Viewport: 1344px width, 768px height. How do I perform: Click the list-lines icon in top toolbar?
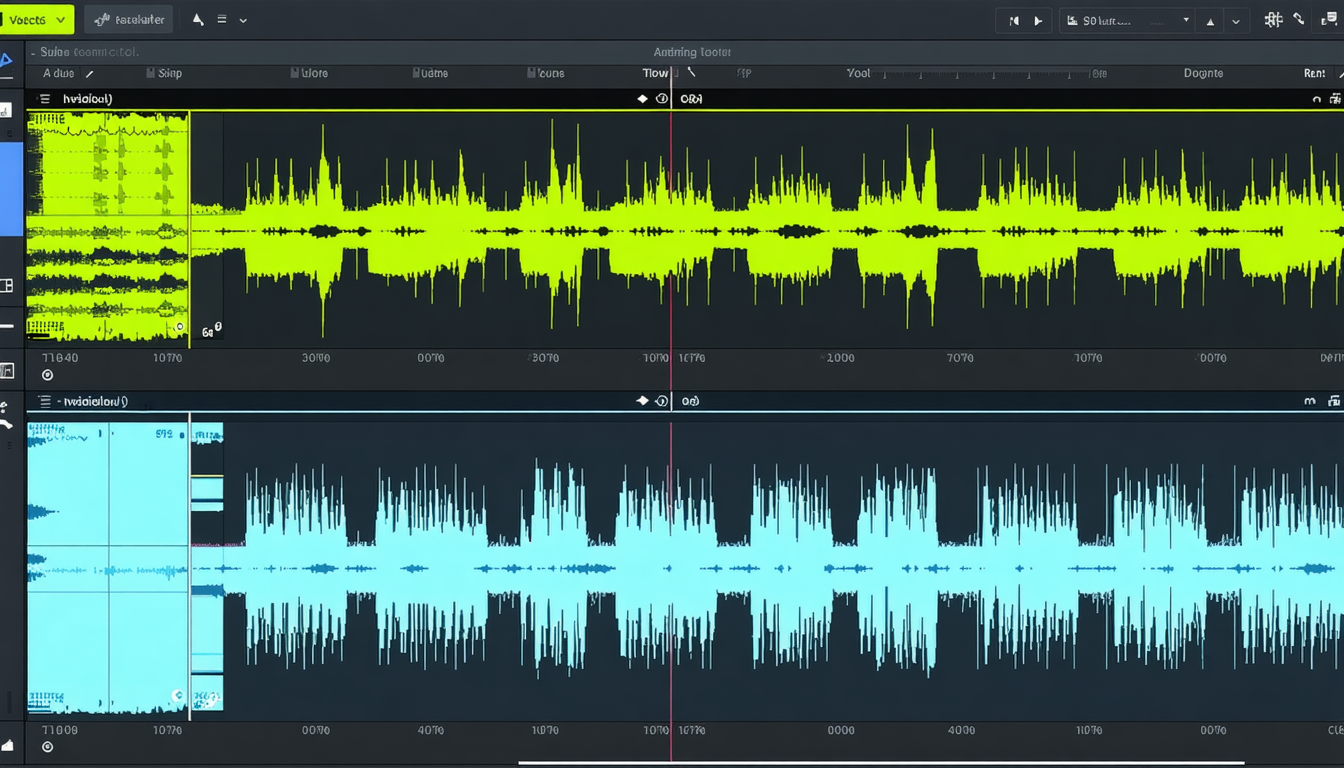(221, 20)
